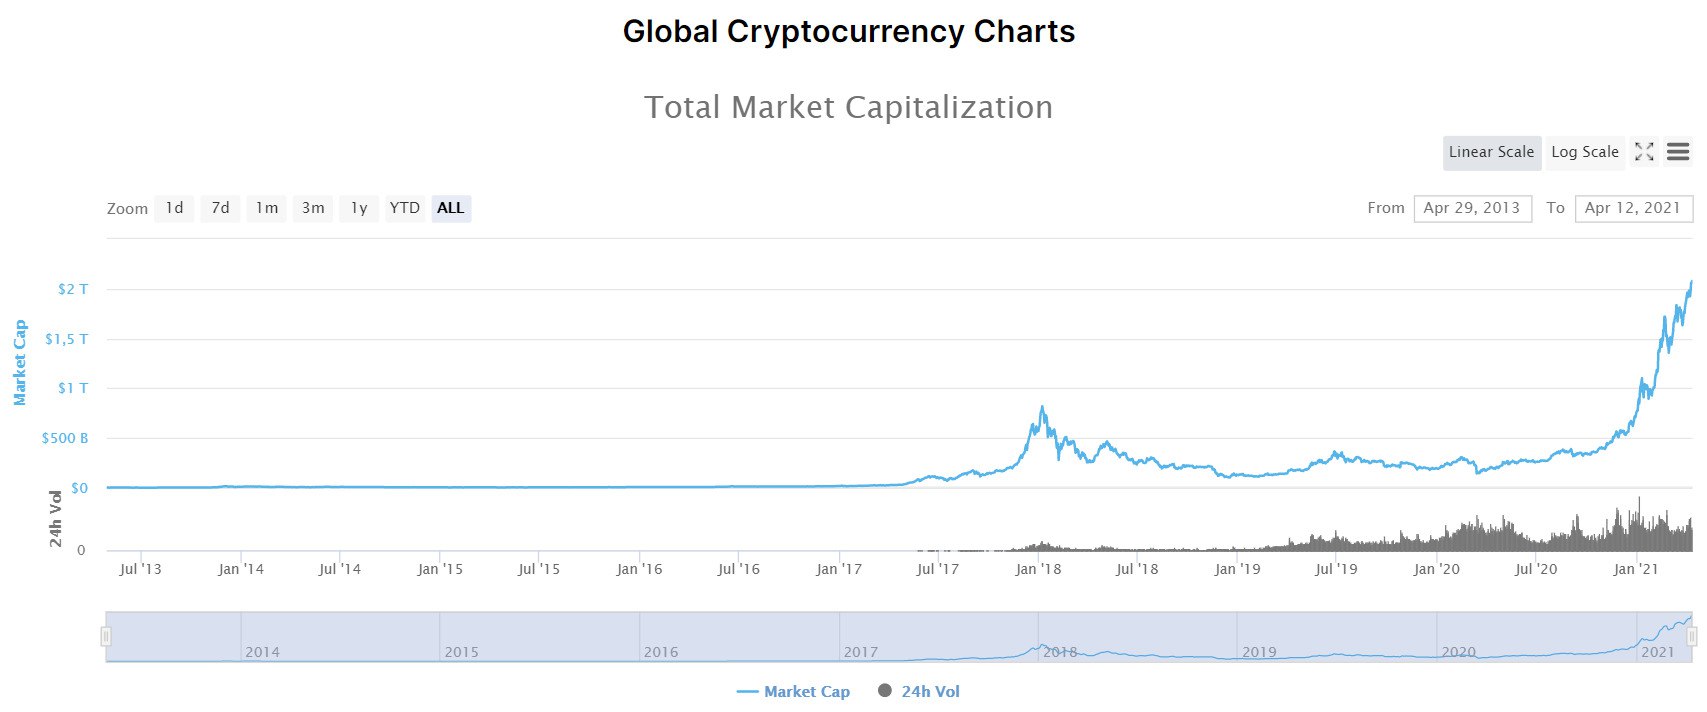1707x712 pixels.
Task: Set zoom range to 1d
Action: [174, 208]
